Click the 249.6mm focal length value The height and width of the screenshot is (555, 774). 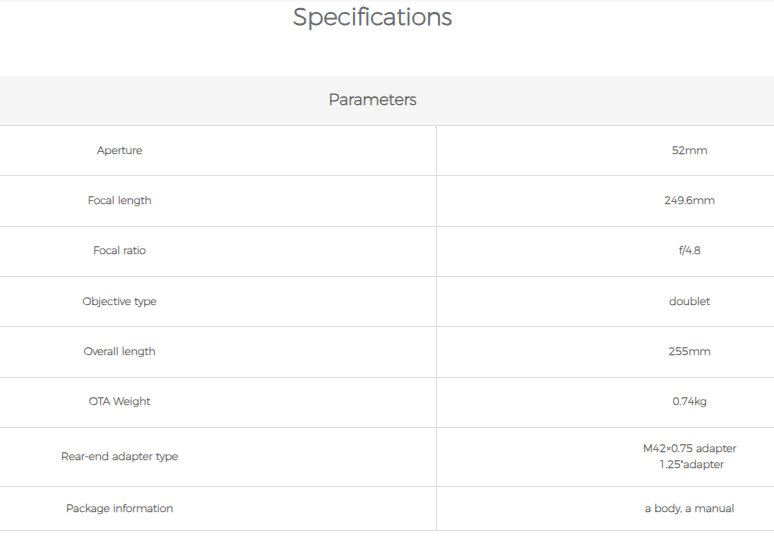pyautogui.click(x=689, y=200)
